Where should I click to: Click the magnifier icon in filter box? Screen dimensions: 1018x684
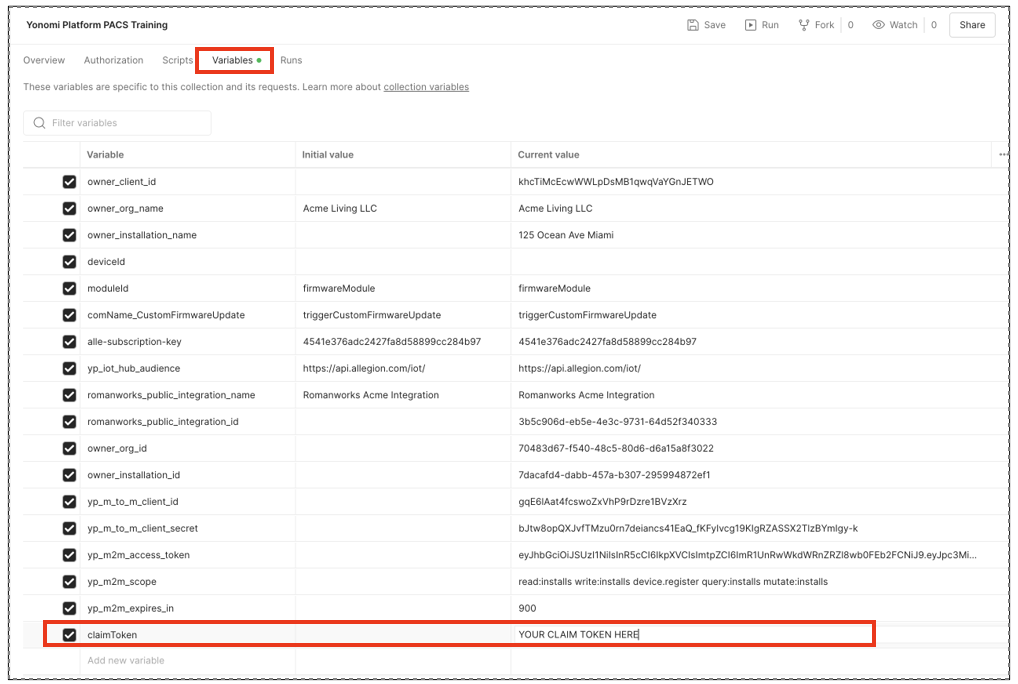pos(39,123)
